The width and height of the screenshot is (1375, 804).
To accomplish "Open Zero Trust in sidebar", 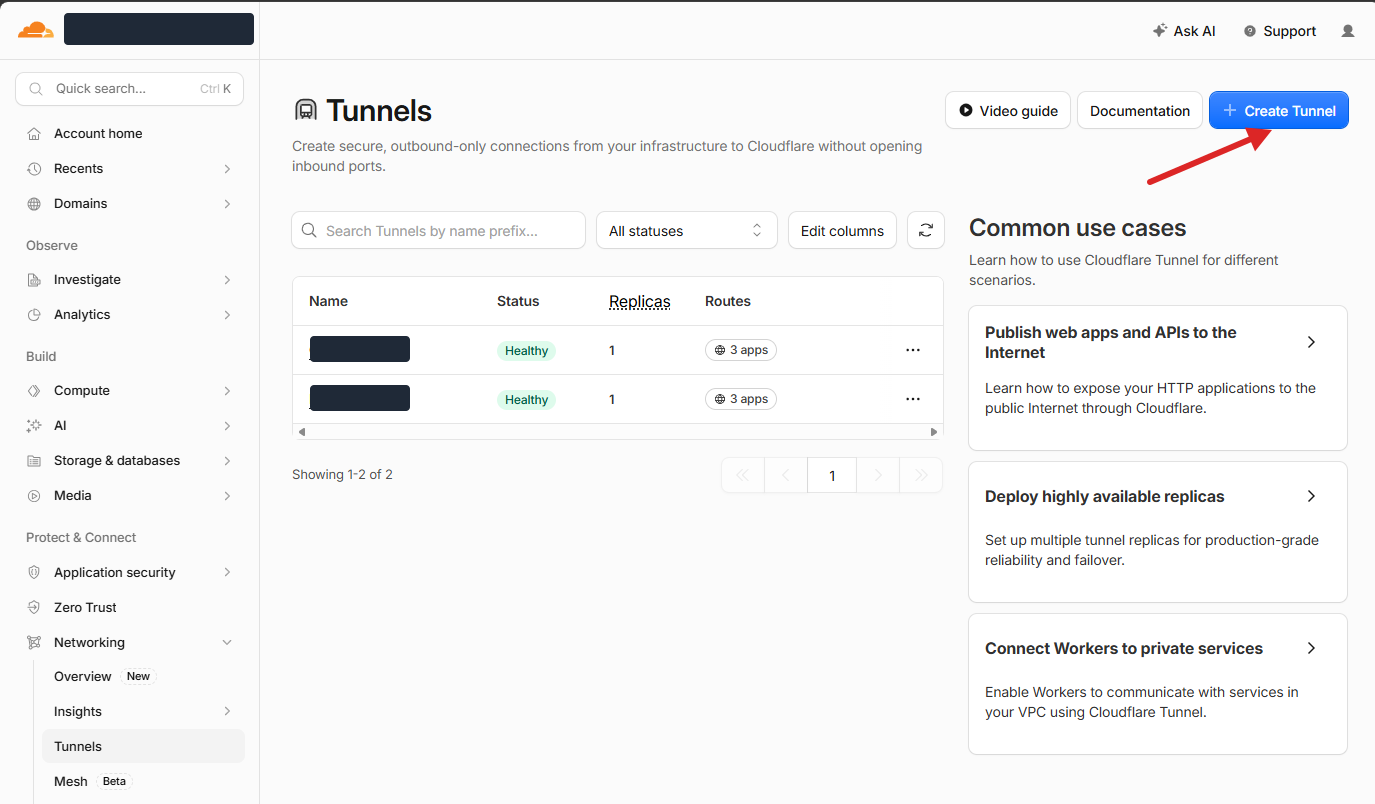I will (85, 608).
